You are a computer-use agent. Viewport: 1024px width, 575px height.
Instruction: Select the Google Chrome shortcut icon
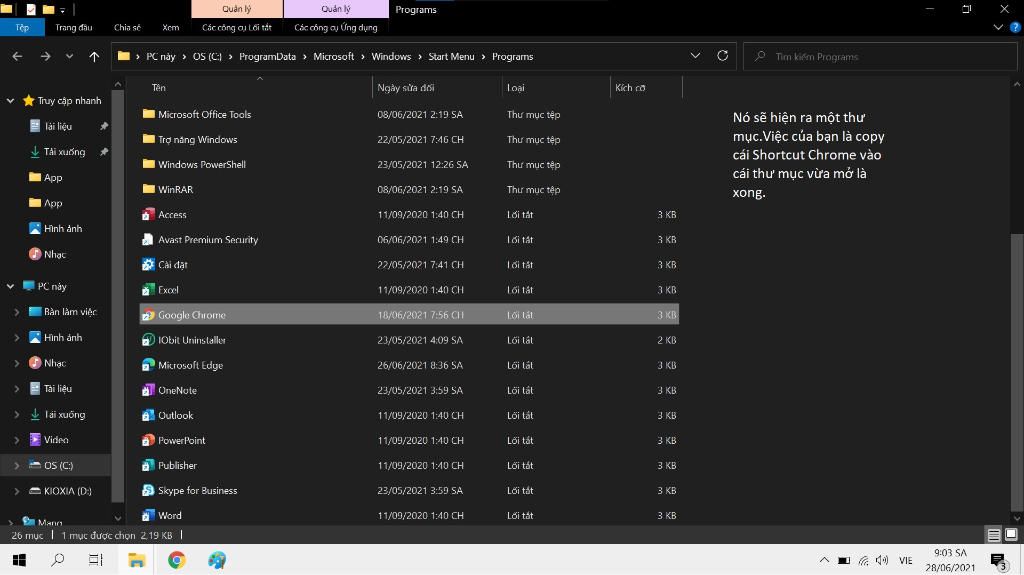point(148,315)
